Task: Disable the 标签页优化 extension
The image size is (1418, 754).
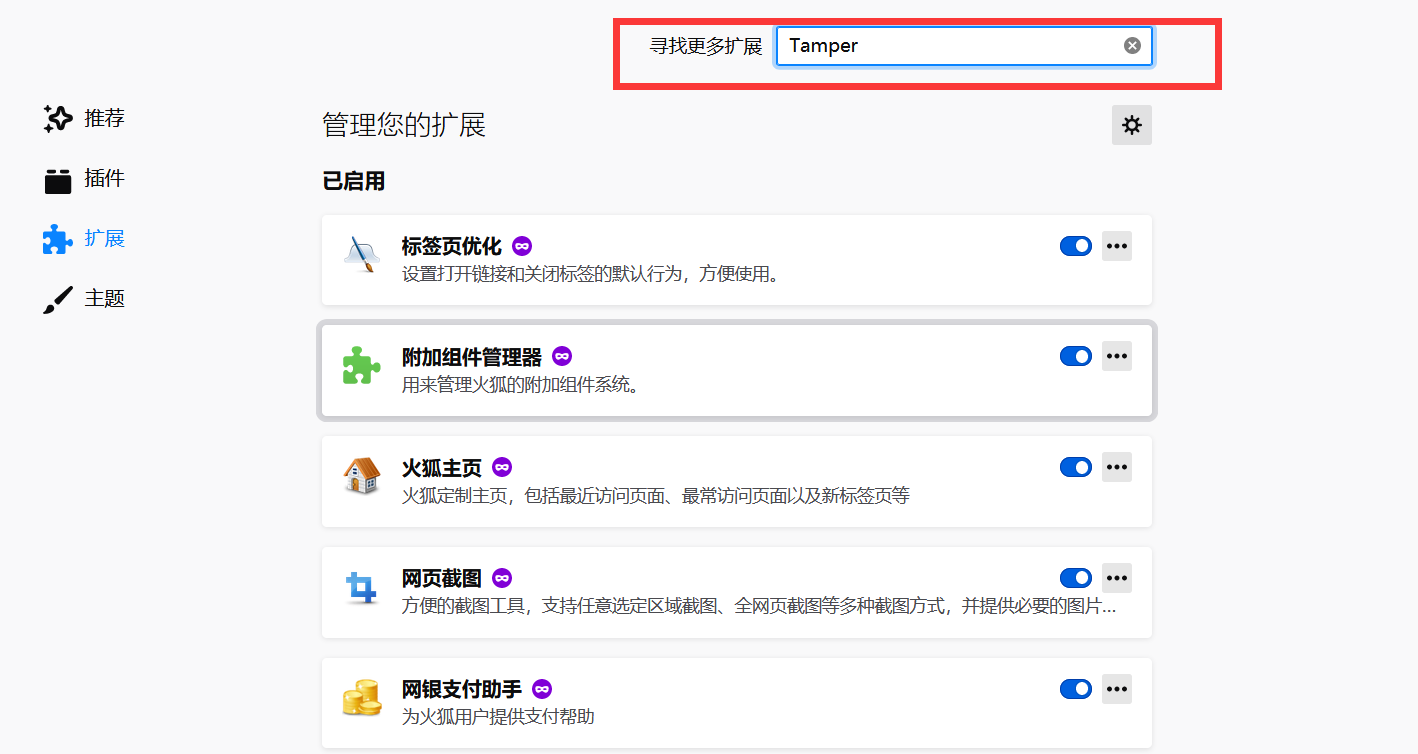Action: coord(1075,245)
